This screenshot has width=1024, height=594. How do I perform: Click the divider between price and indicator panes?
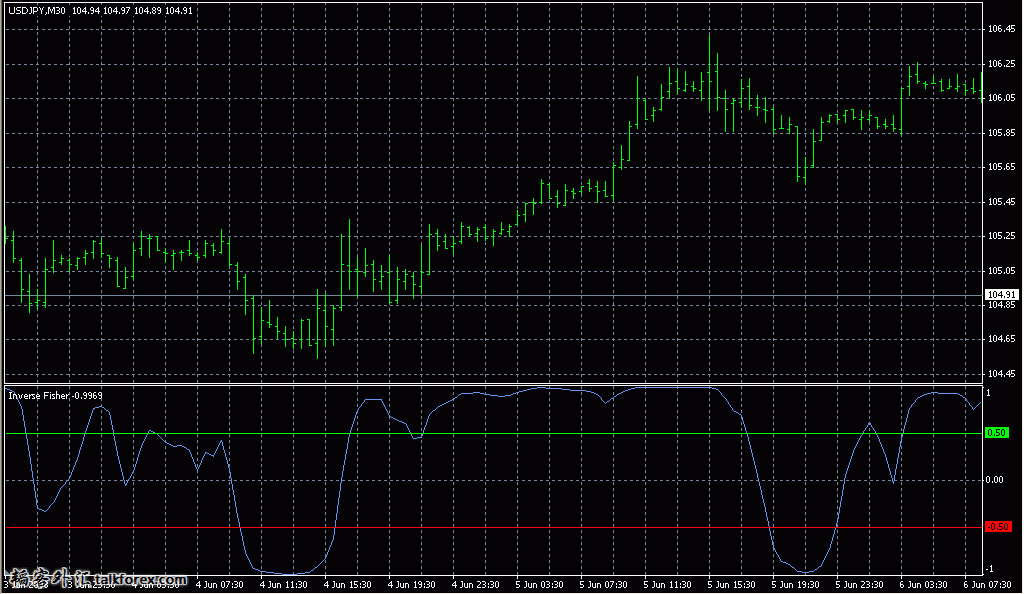point(490,385)
